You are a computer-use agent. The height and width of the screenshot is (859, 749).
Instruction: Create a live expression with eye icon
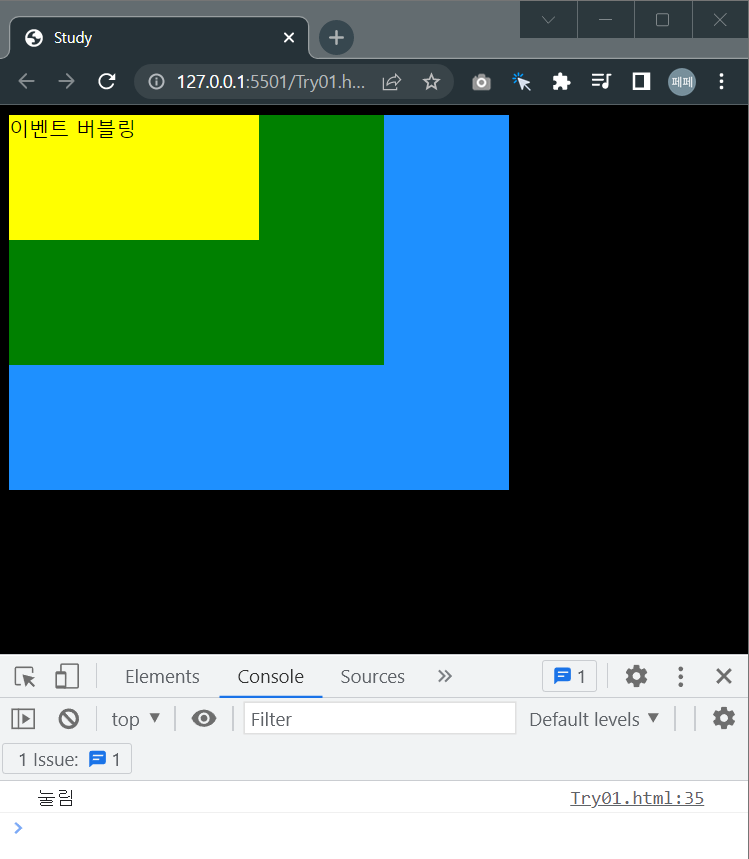[204, 719]
